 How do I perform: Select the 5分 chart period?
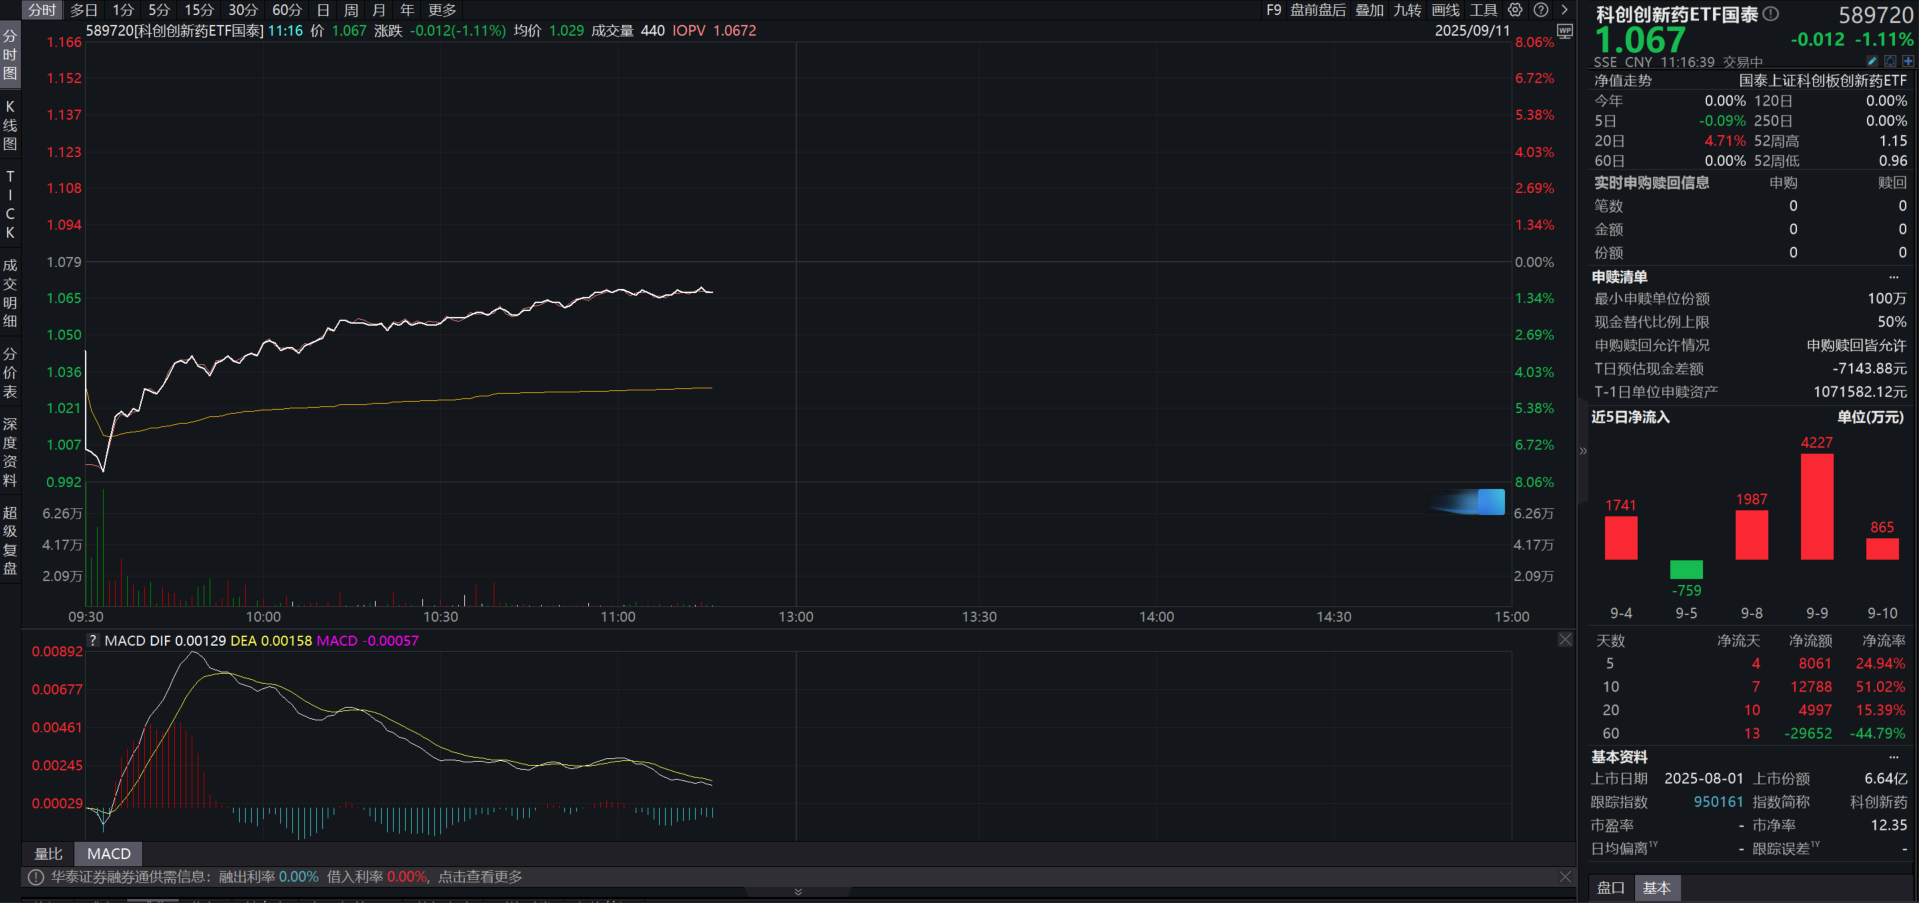click(159, 10)
